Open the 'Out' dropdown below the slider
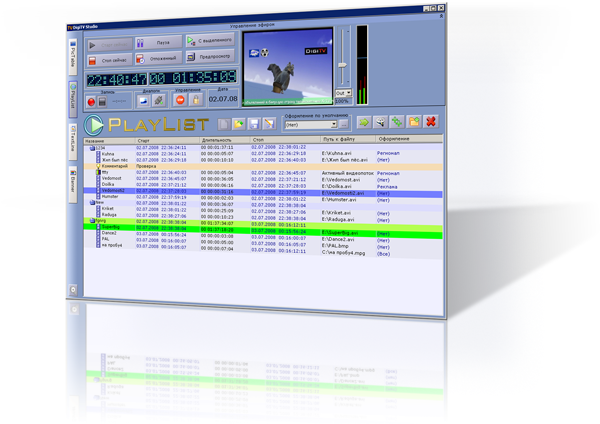The height and width of the screenshot is (424, 600). (343, 93)
